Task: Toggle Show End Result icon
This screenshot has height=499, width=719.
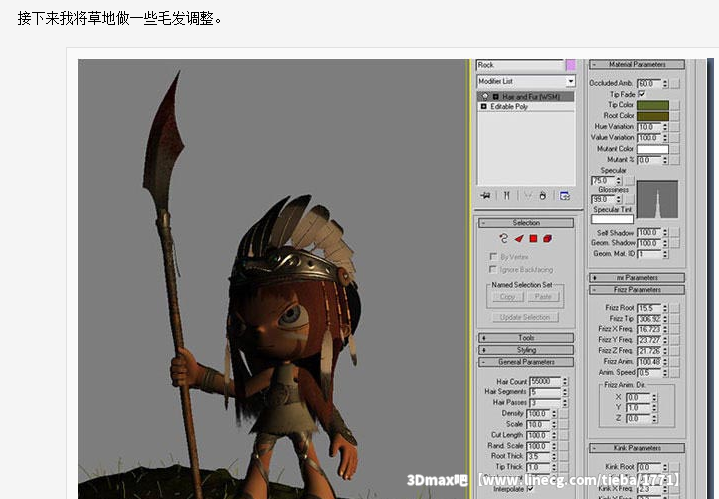Action: 506,196
